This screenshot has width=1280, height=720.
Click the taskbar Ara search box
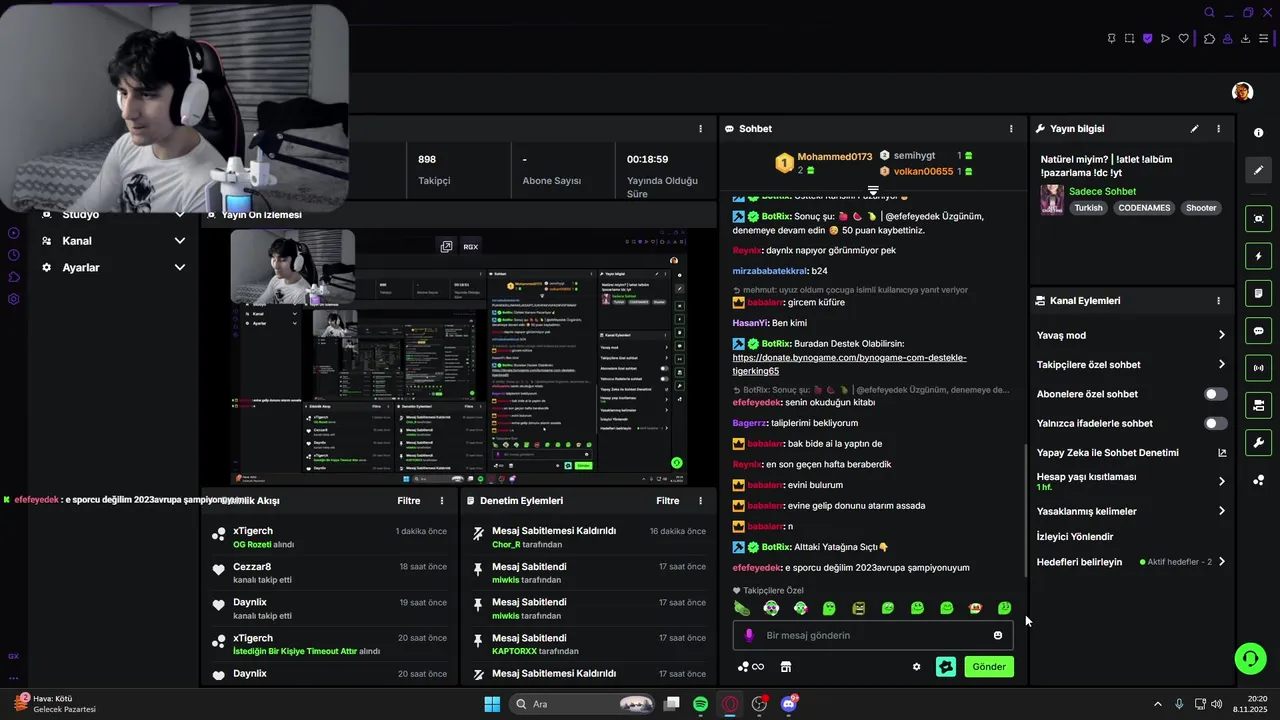tap(583, 704)
